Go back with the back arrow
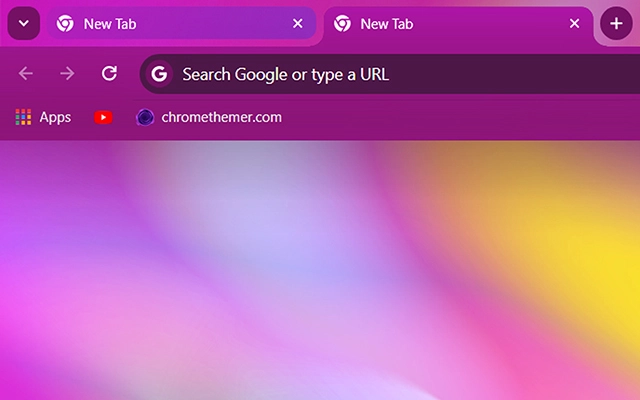640x400 pixels. point(26,73)
